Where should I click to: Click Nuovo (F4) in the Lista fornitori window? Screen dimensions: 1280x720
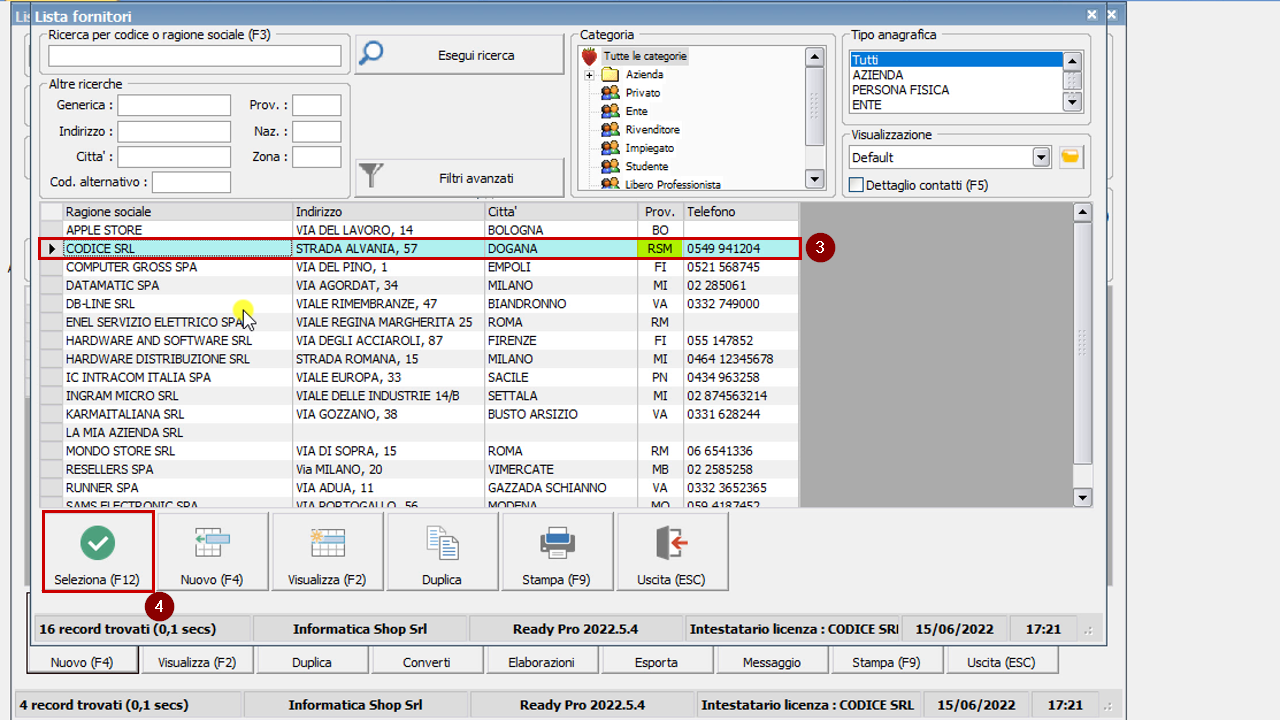tap(212, 551)
